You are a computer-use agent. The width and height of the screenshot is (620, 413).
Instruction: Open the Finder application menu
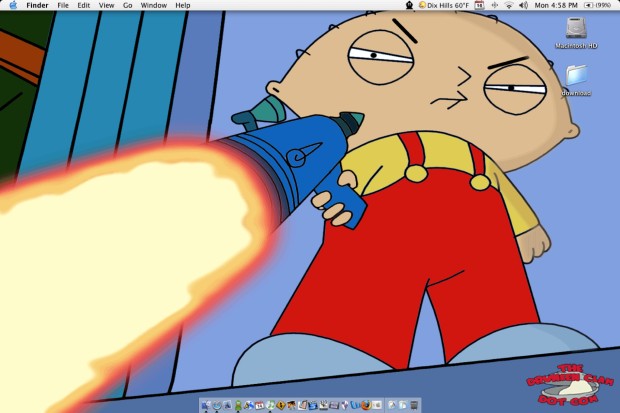pos(37,5)
